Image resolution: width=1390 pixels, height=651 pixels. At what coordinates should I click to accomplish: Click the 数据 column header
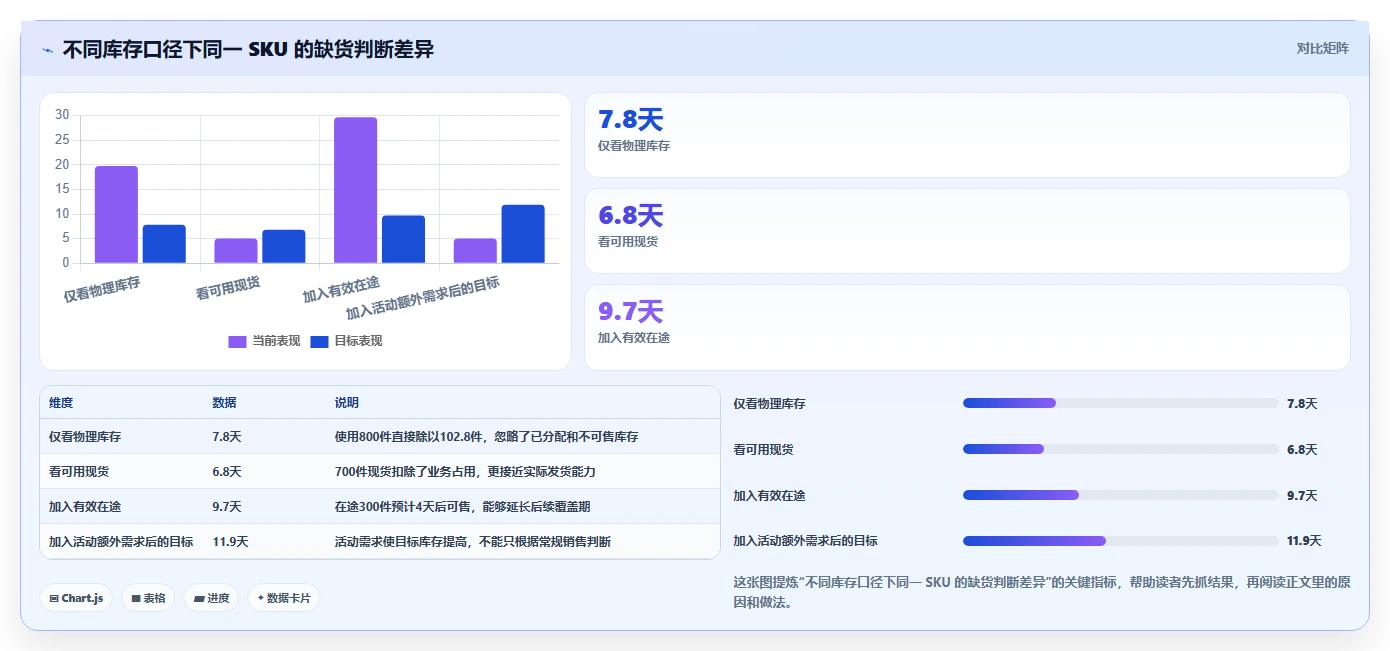[224, 403]
